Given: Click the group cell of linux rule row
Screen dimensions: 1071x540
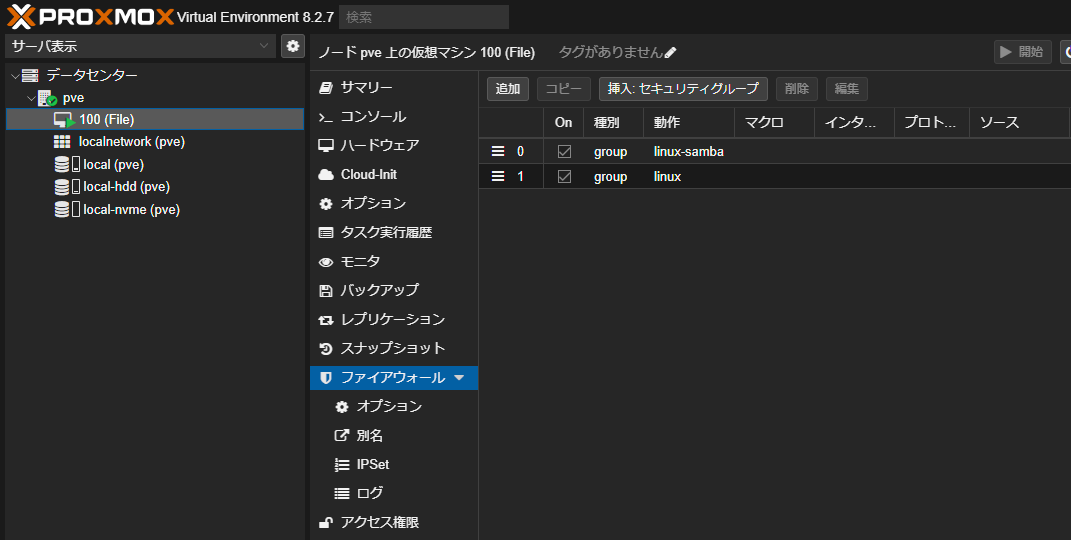Looking at the screenshot, I should (613, 177).
